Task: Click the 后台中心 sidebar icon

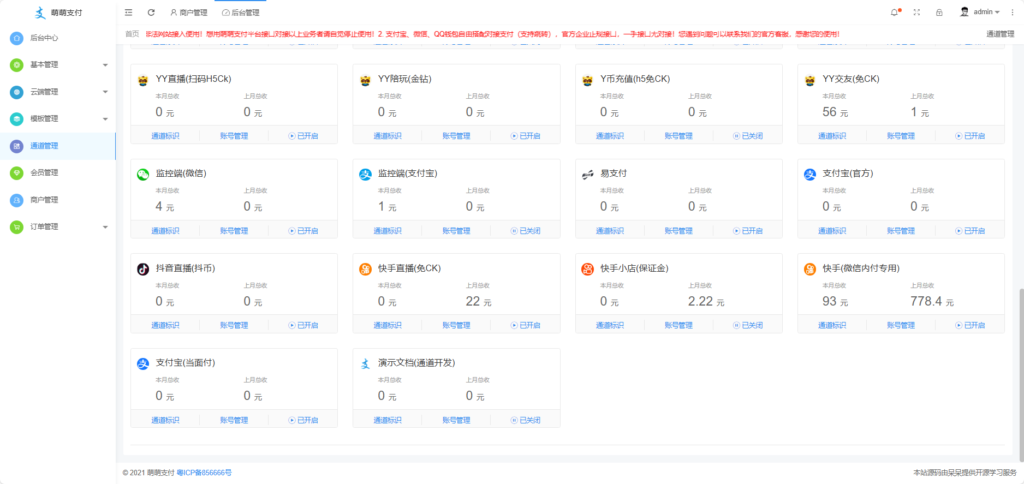Action: pyautogui.click(x=17, y=38)
